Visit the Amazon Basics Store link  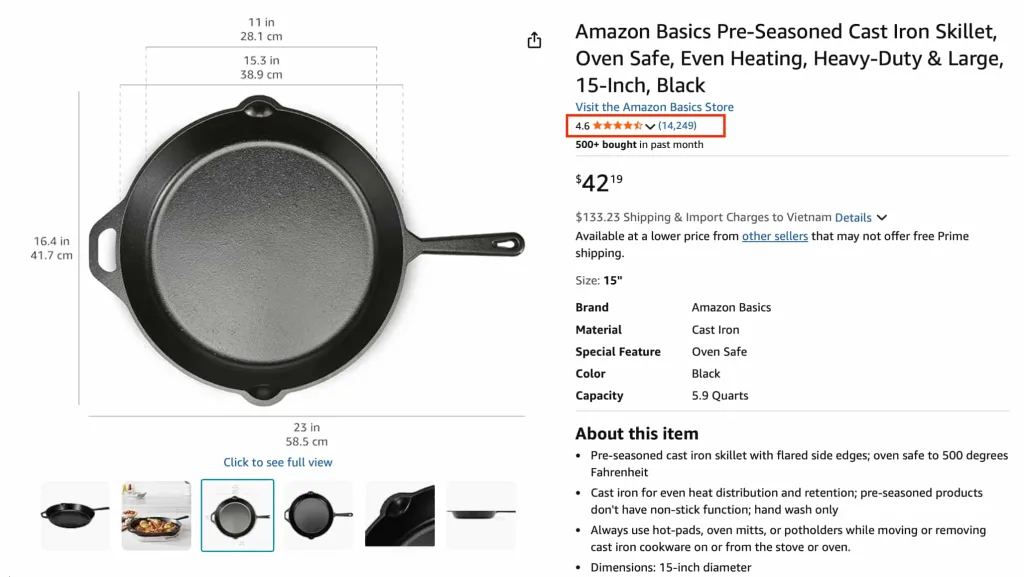tap(654, 107)
